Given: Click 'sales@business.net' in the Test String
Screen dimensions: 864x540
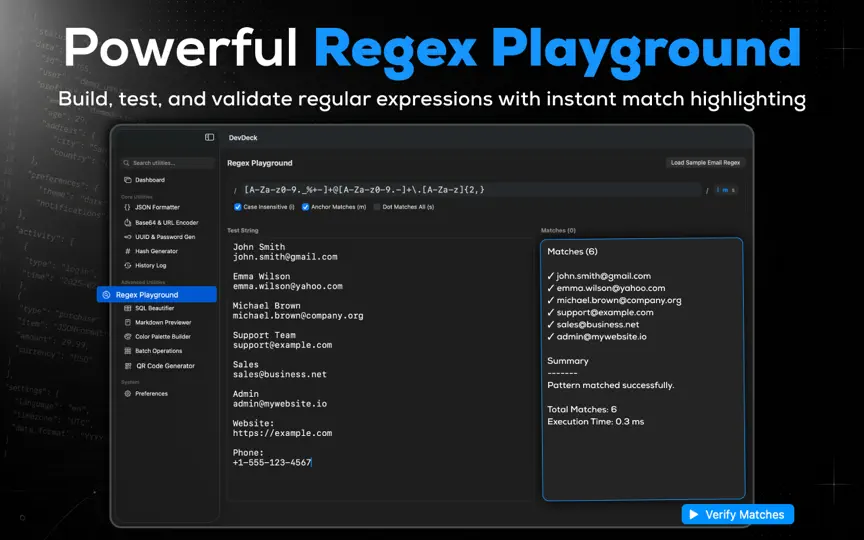Looking at the screenshot, I should [279, 374].
